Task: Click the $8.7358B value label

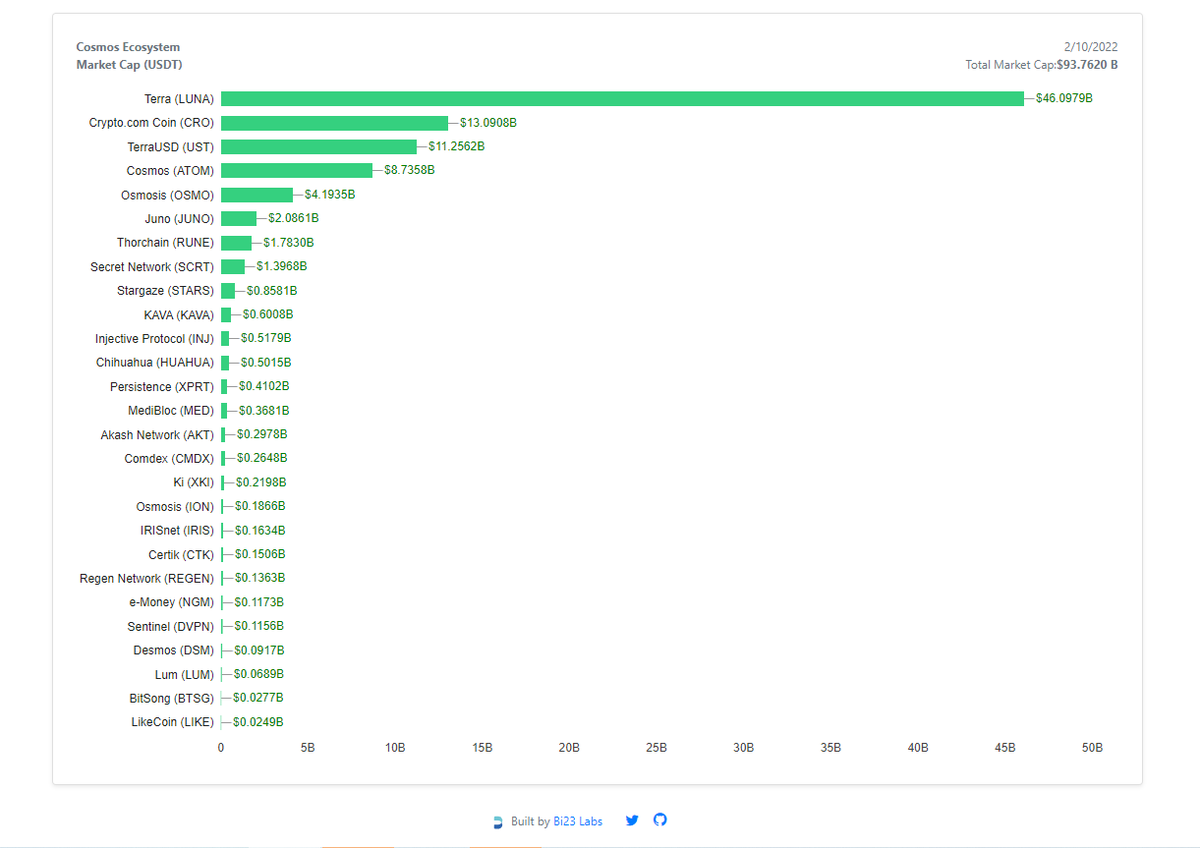Action: coord(410,170)
